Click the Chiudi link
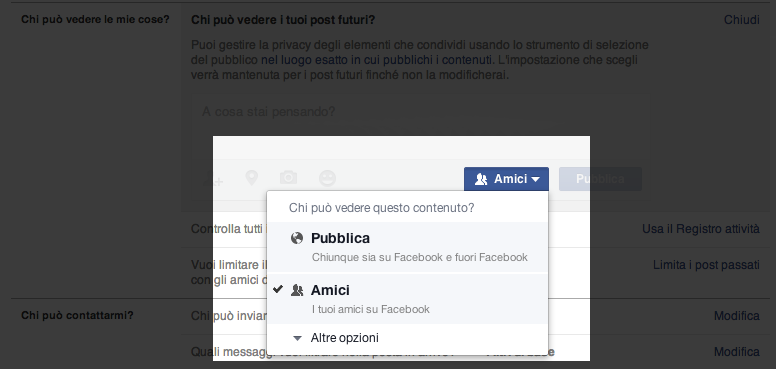 click(x=741, y=20)
